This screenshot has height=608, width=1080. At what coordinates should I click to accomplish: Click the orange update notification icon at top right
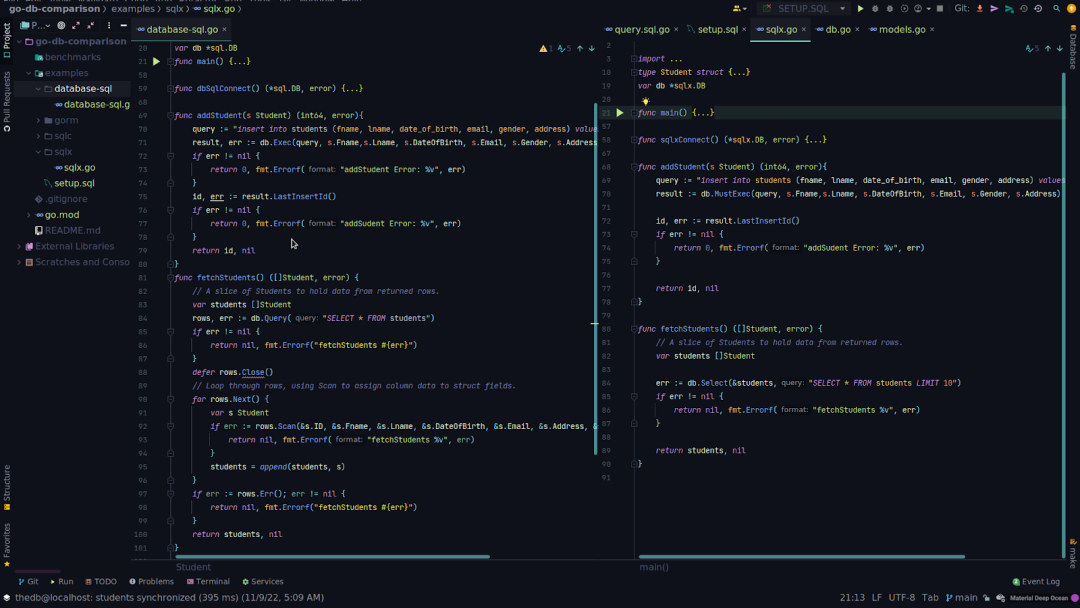tap(1071, 9)
